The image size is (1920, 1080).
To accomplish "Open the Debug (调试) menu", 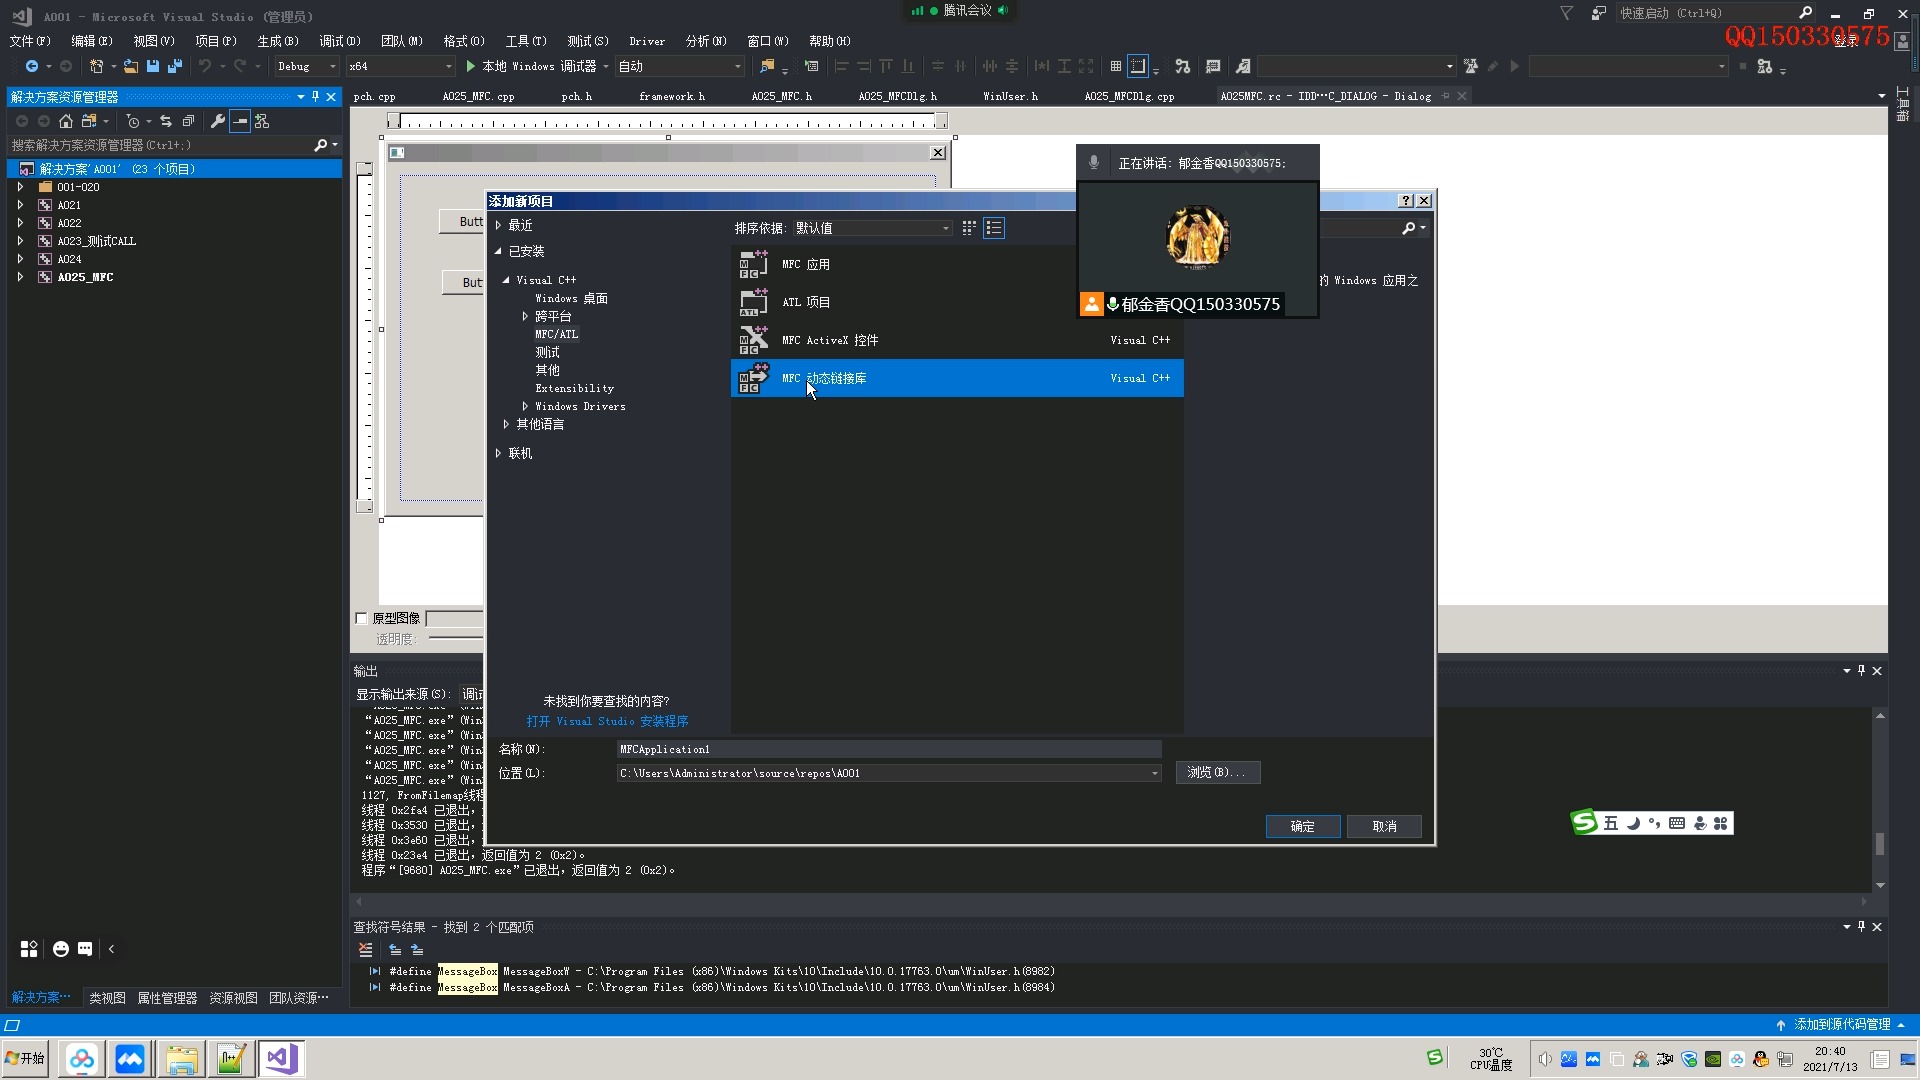I will 339,41.
